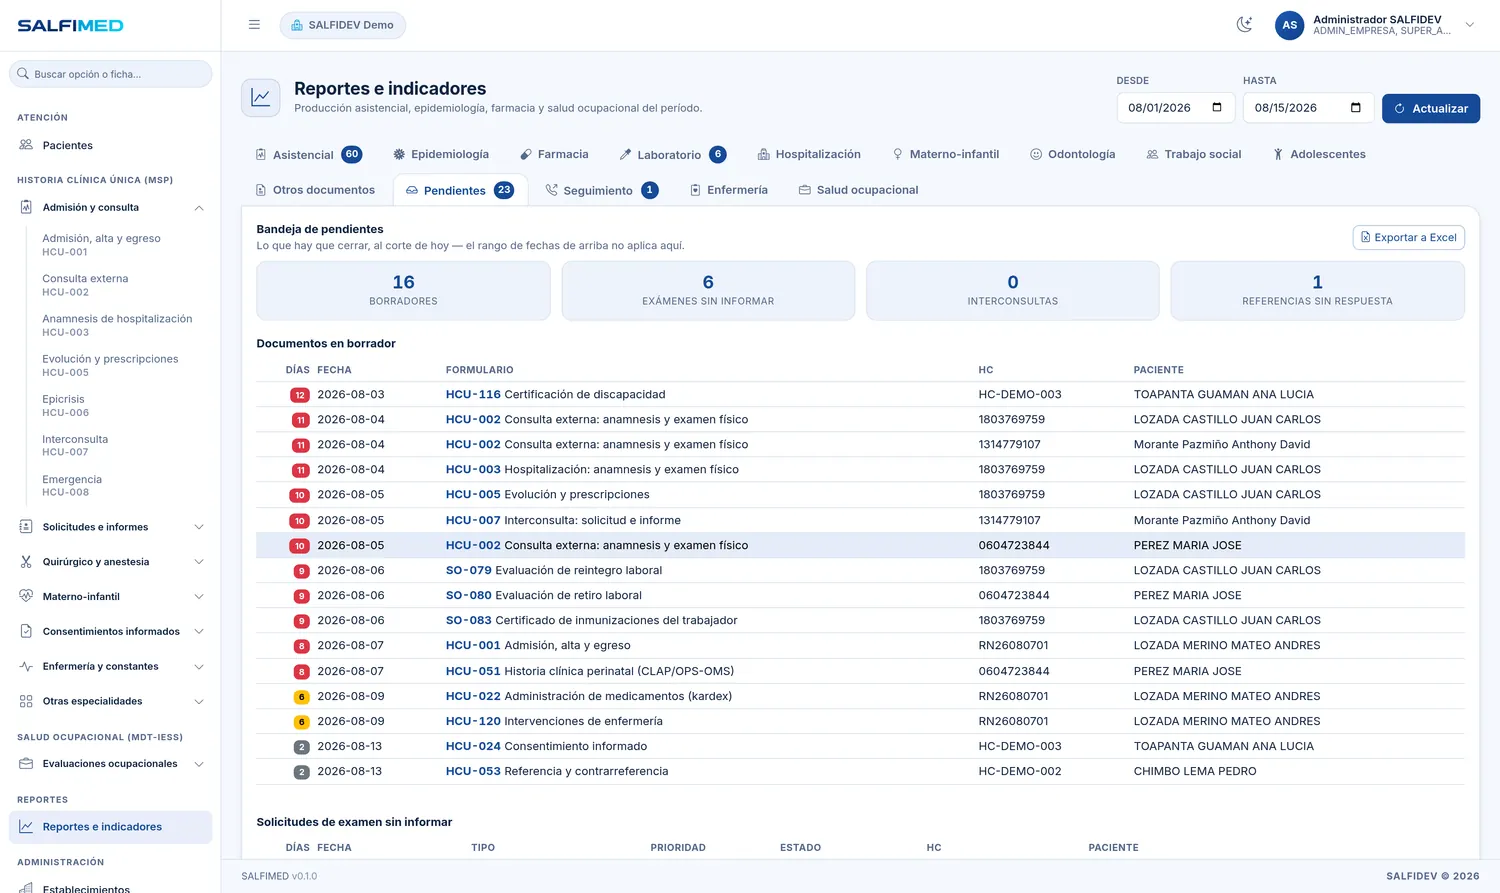
Task: Edit the Desde date field 08/01/2026
Action: tap(1176, 108)
